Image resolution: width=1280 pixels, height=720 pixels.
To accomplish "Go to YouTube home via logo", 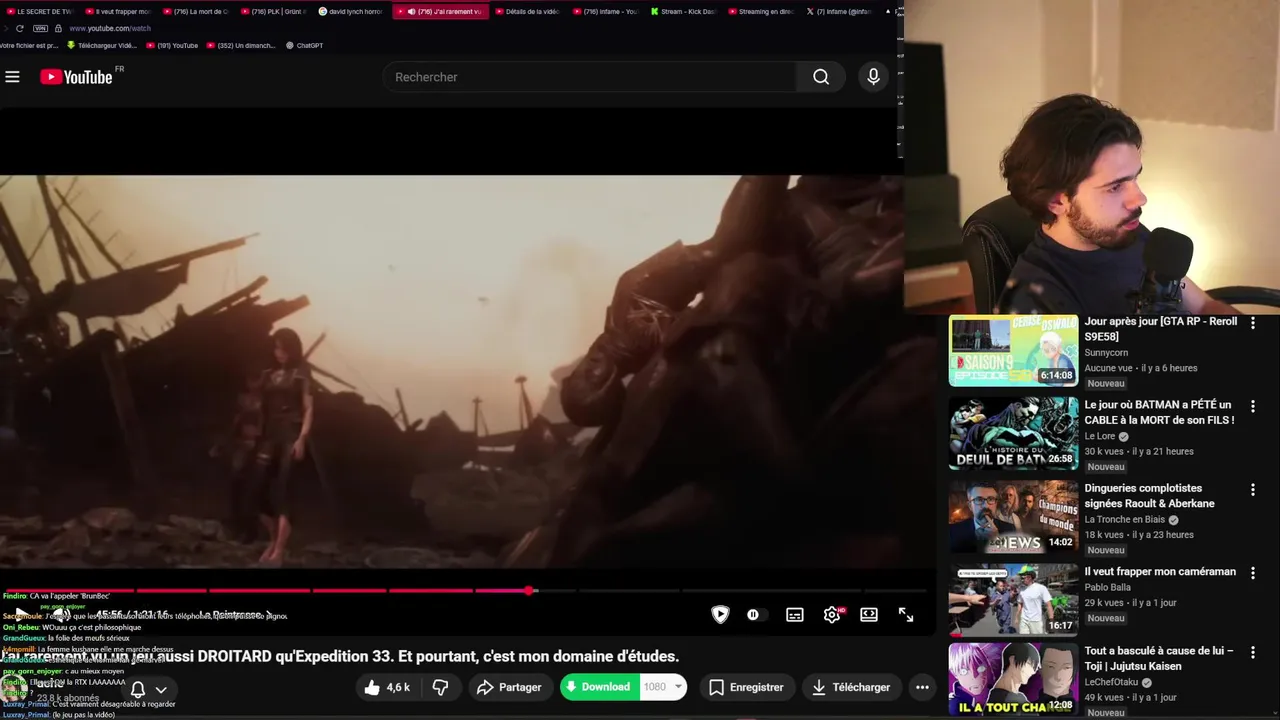I will pyautogui.click(x=76, y=77).
